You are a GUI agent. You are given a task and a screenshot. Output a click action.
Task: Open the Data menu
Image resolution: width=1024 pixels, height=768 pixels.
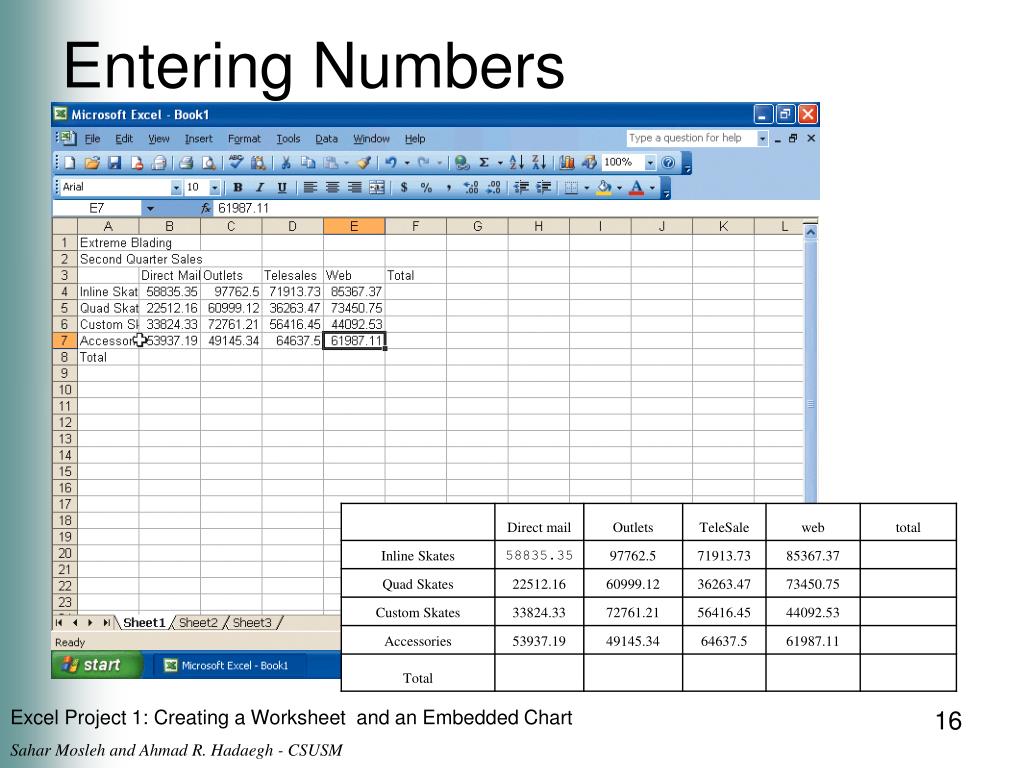327,138
